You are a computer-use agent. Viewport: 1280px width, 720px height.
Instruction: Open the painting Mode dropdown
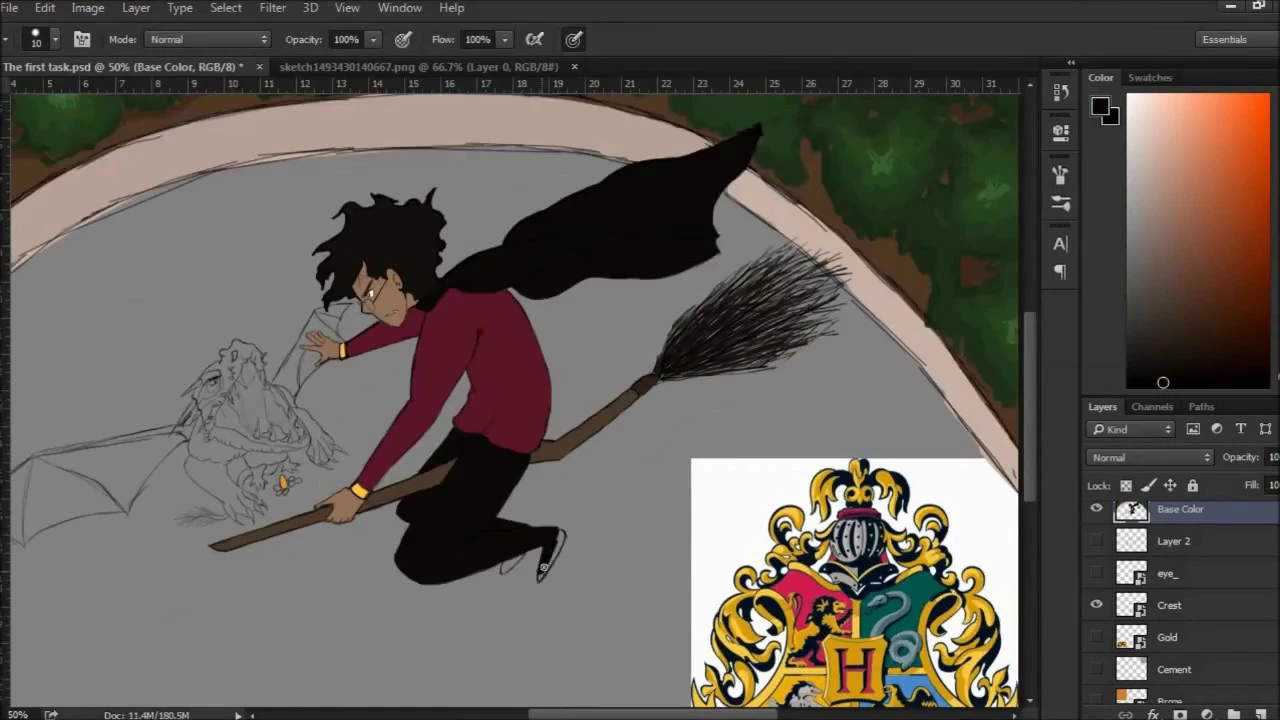pyautogui.click(x=207, y=40)
